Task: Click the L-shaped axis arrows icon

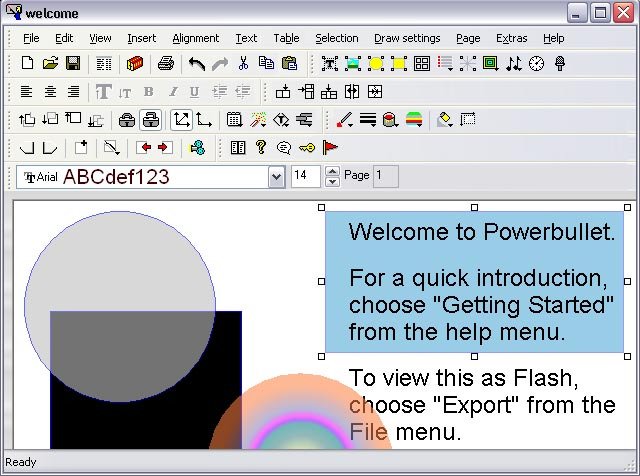Action: [x=204, y=120]
